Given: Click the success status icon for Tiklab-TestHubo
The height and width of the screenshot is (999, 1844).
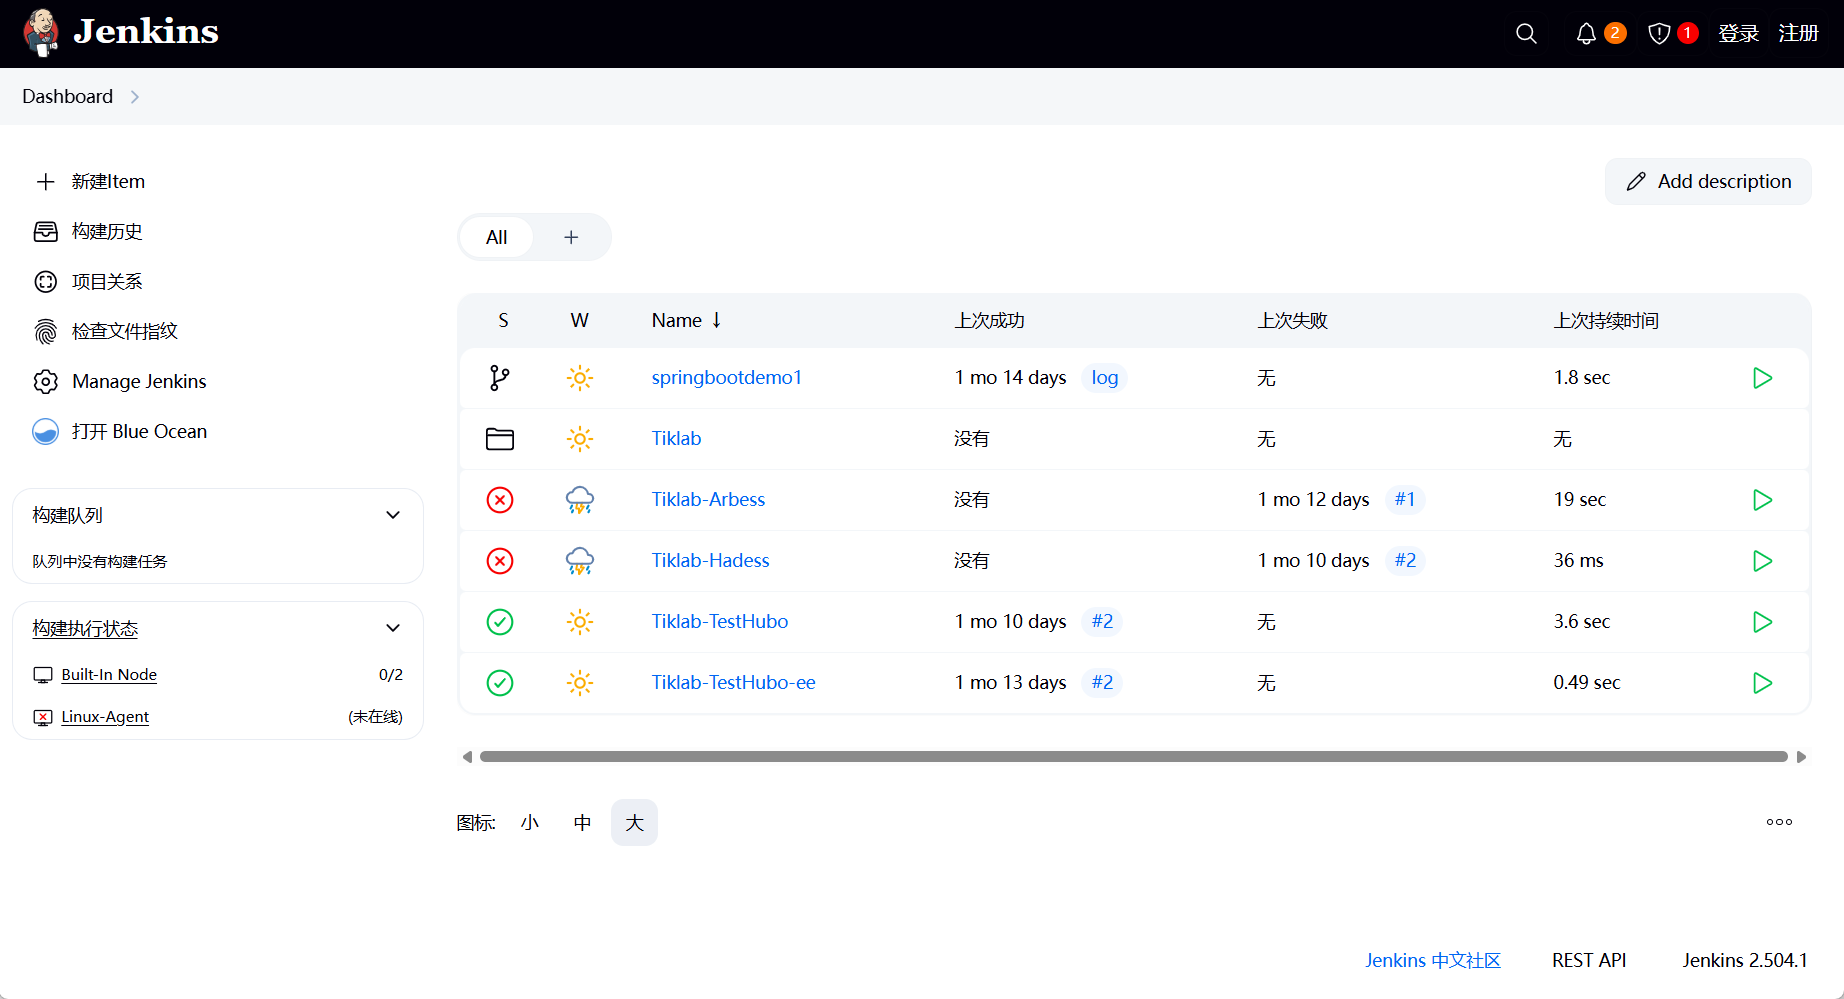Looking at the screenshot, I should point(500,622).
